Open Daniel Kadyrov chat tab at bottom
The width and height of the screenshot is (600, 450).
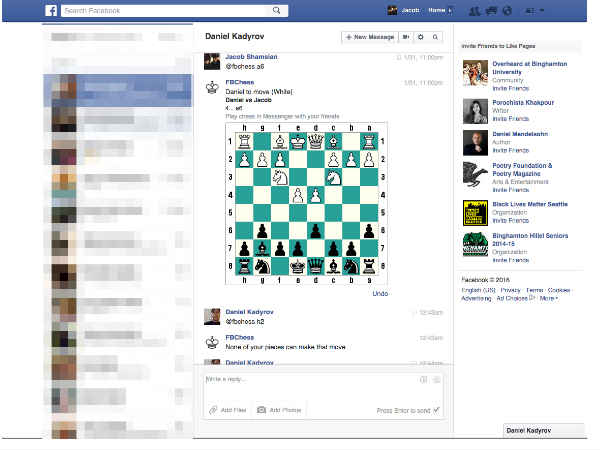pos(544,430)
